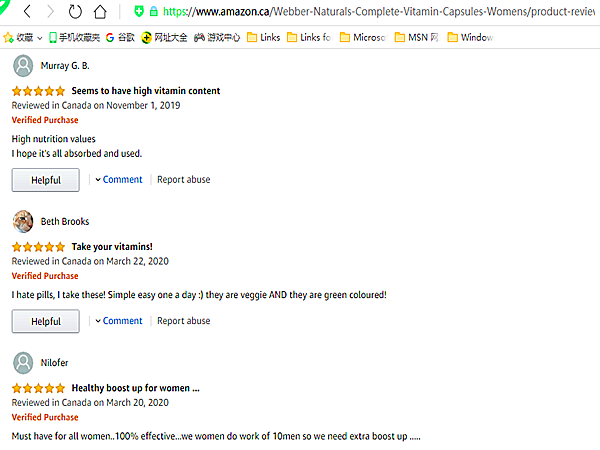The width and height of the screenshot is (600, 450).
Task: Go to the browser home page icon
Action: [x=100, y=12]
